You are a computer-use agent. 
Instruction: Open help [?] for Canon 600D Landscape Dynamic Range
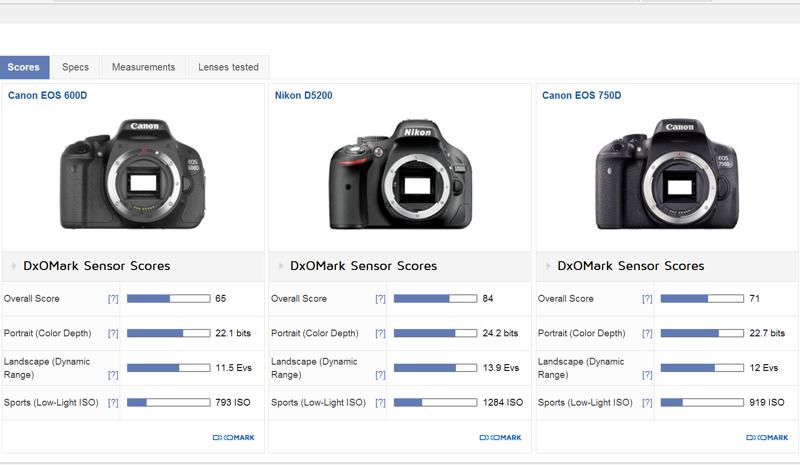113,375
